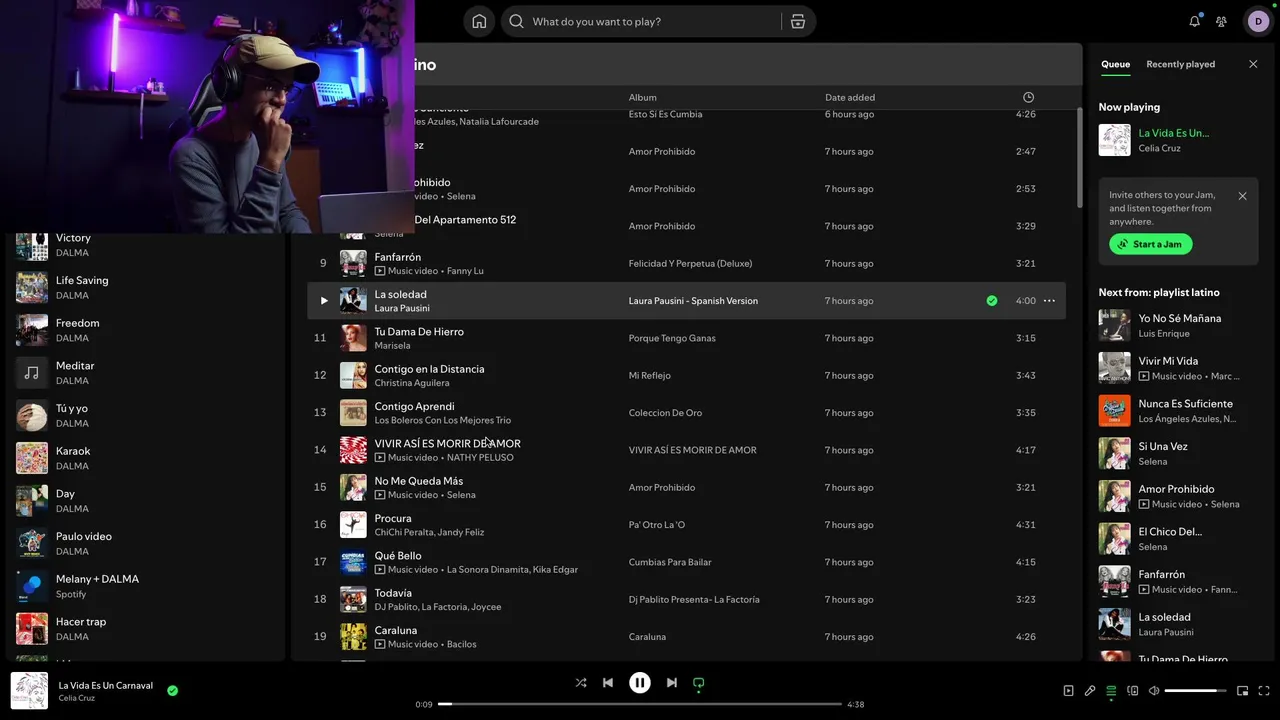Open more options for La soledad
The image size is (1280, 720).
pyautogui.click(x=1049, y=301)
